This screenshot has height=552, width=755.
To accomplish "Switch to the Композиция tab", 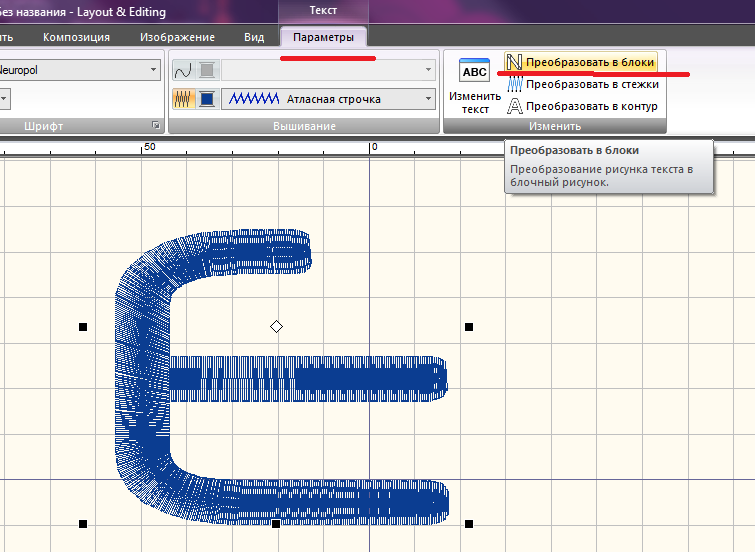I will (76, 37).
